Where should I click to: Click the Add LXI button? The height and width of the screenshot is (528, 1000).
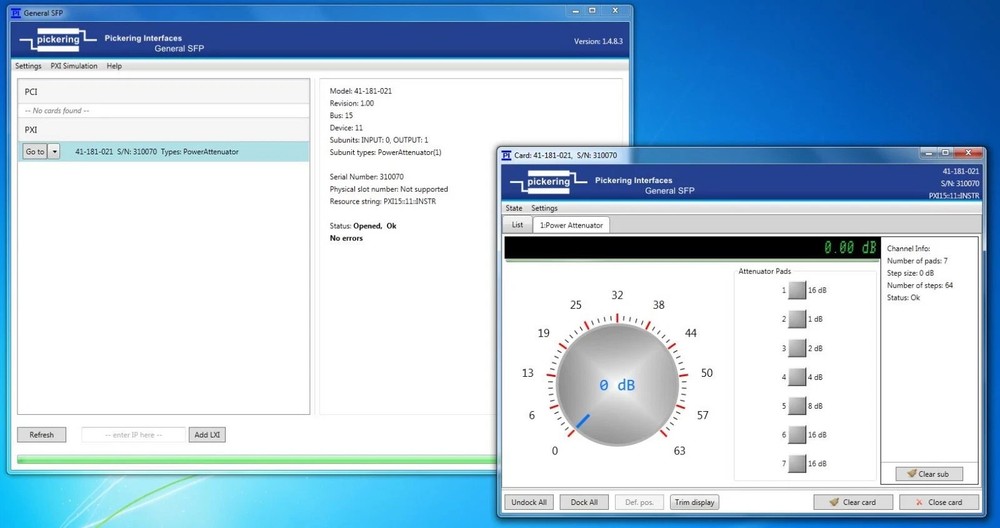coord(207,435)
